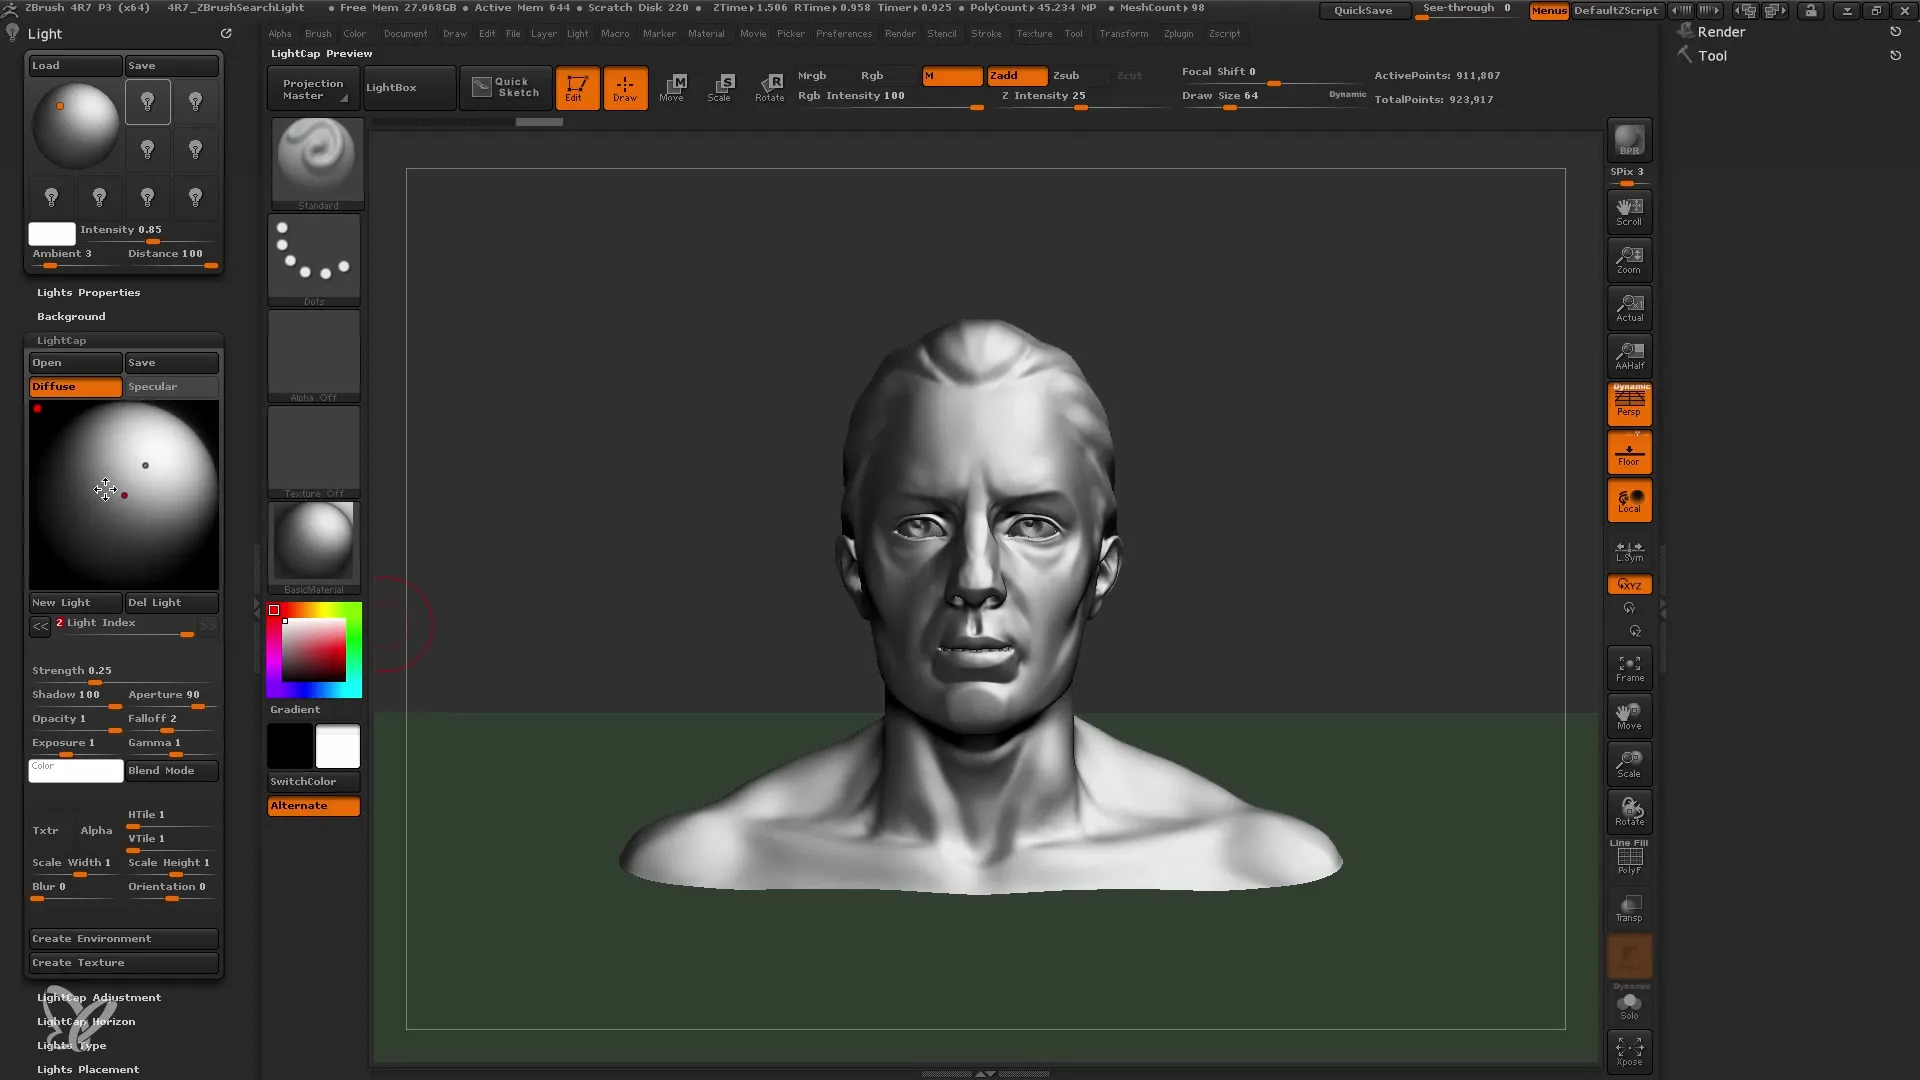This screenshot has height=1080, width=1920.
Task: Expand LightCap Adjustment section
Action: pos(99,997)
